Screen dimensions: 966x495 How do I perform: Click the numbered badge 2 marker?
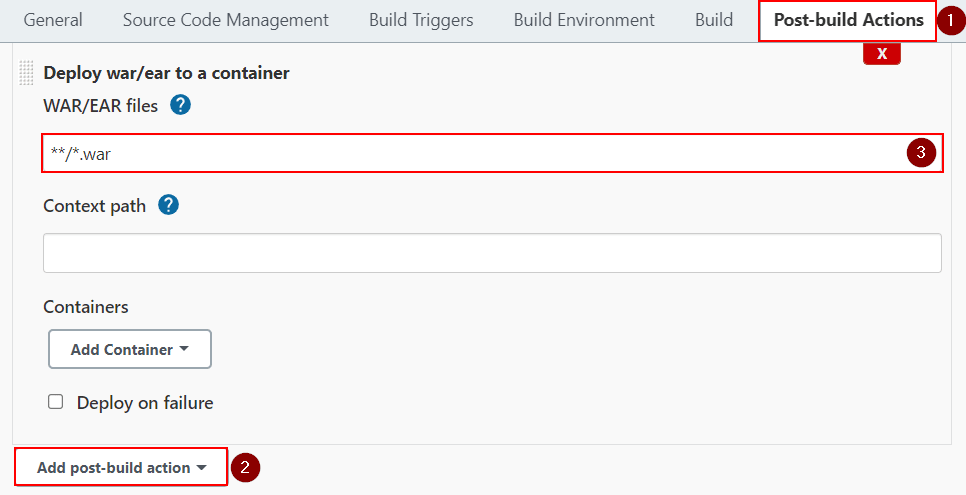pos(245,467)
